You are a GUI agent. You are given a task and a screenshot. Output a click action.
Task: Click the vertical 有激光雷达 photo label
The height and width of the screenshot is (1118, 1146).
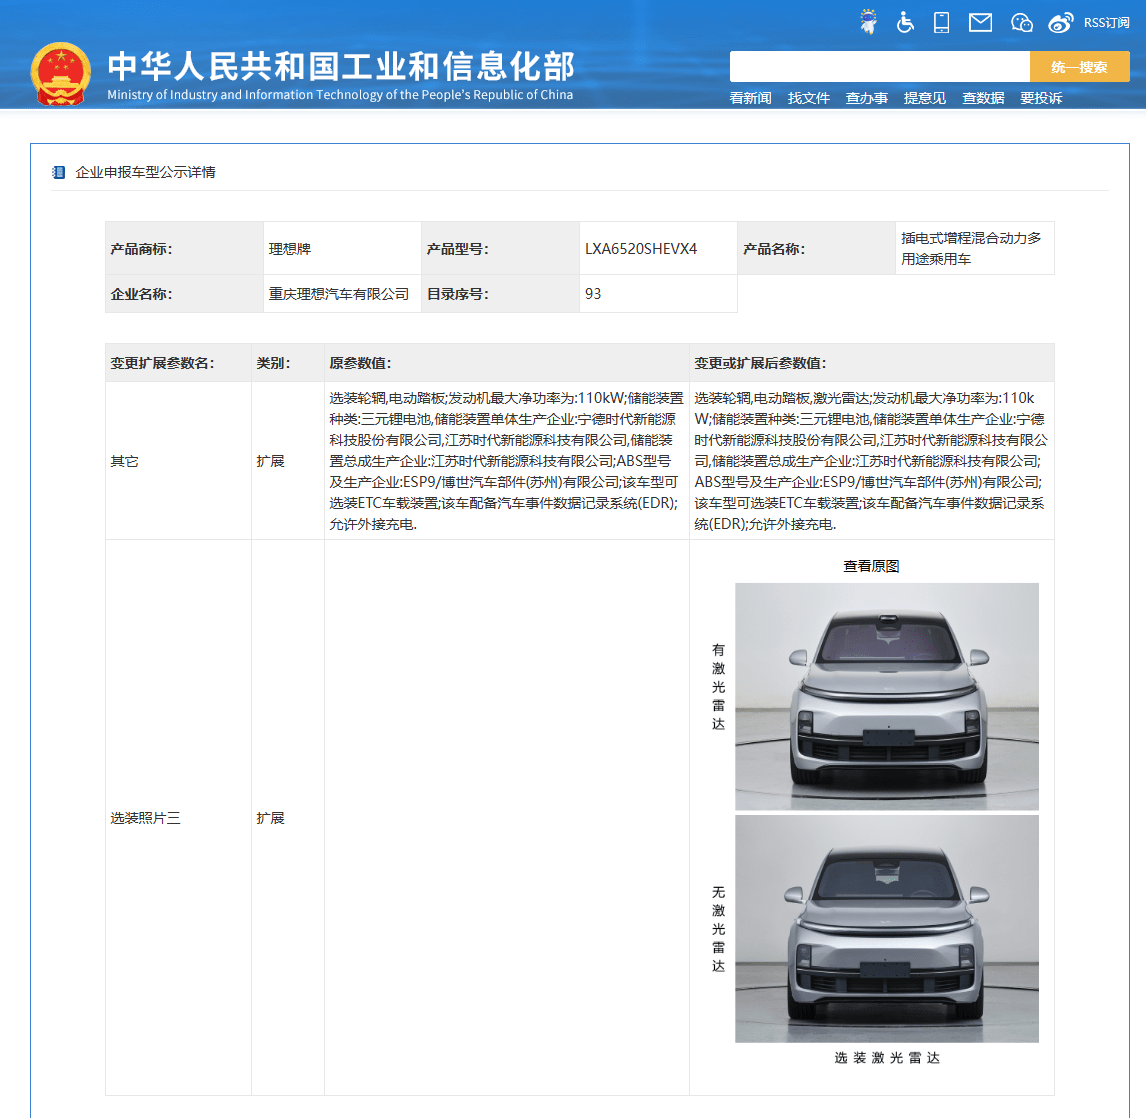(x=718, y=687)
